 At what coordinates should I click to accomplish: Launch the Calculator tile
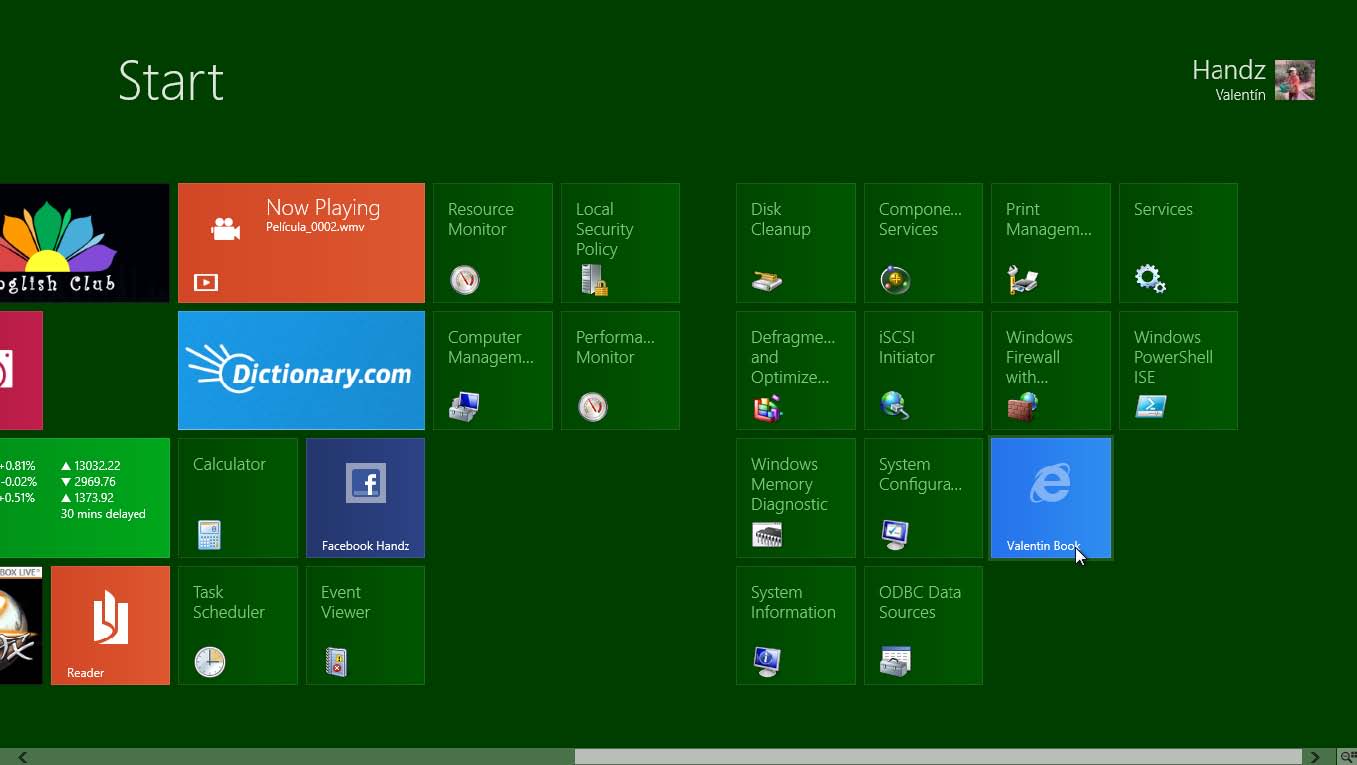pyautogui.click(x=237, y=498)
